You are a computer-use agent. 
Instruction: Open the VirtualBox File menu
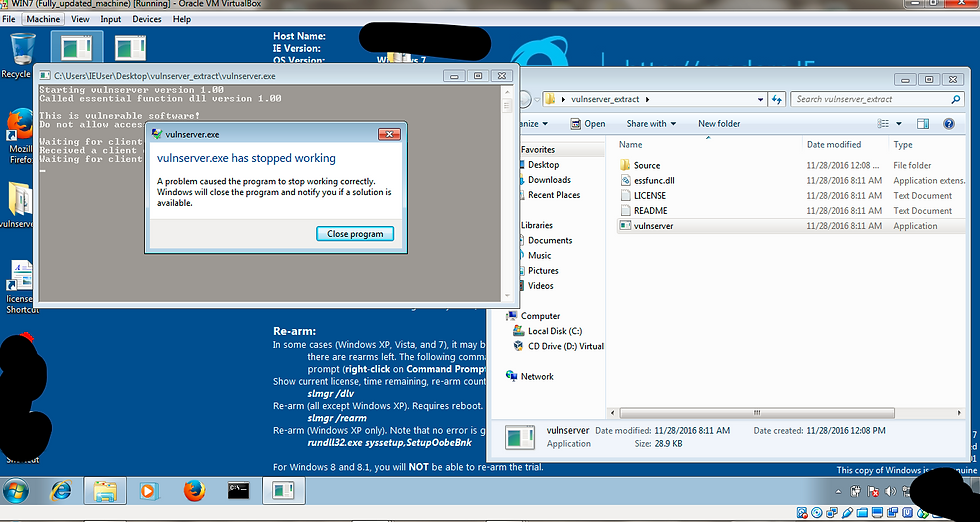(9, 19)
